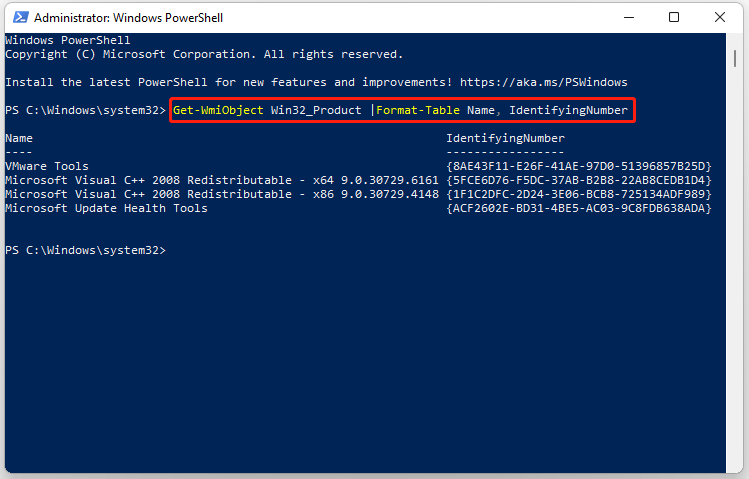Click the Visual C++ 2008 x64 entry
Viewport: 749px width, 479px height.
tap(222, 180)
